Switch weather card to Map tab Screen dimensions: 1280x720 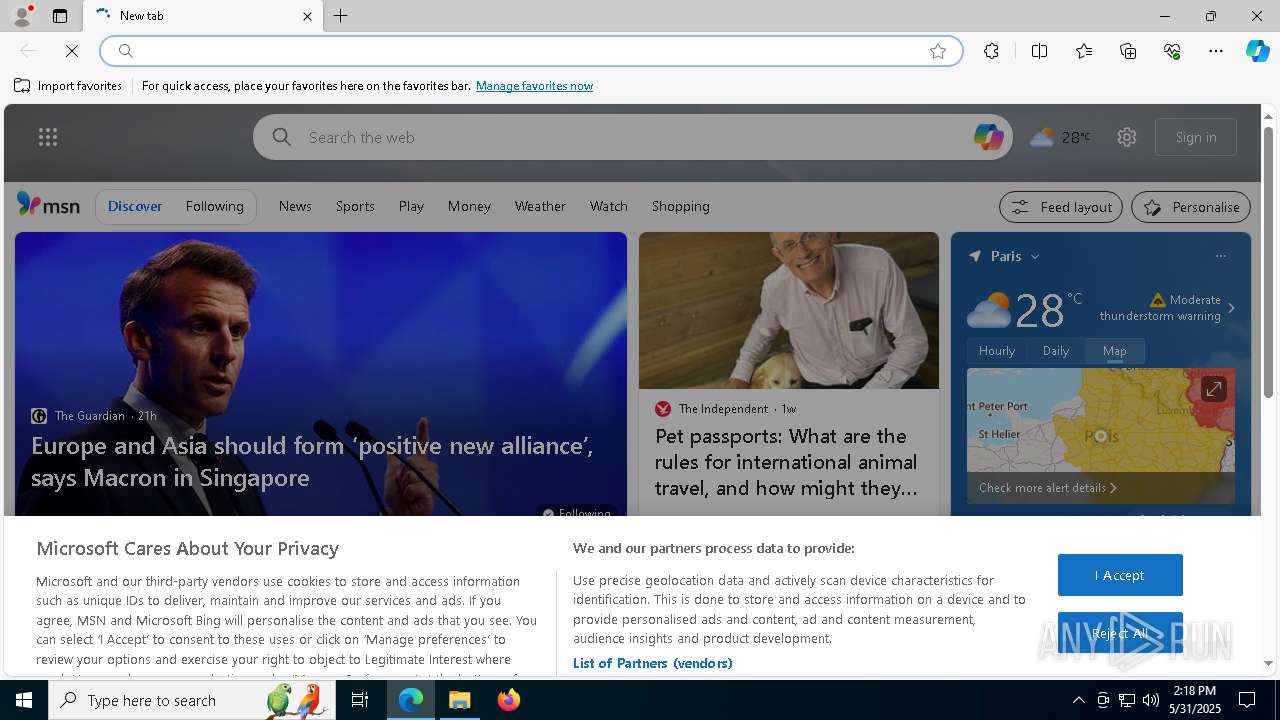click(x=1115, y=351)
